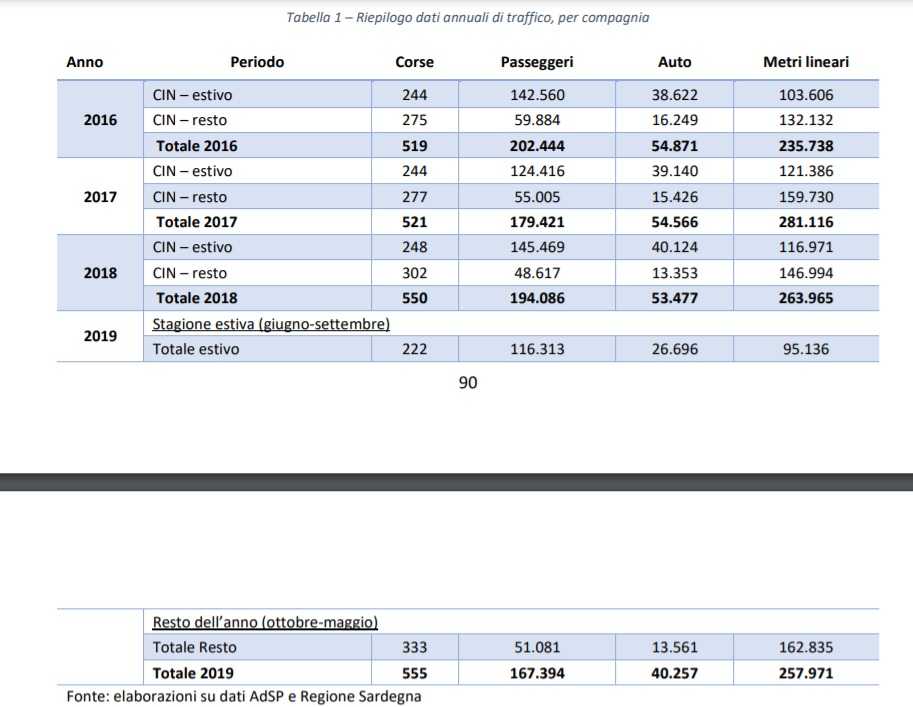
Task: Click the page number 90
Action: pyautogui.click(x=468, y=383)
